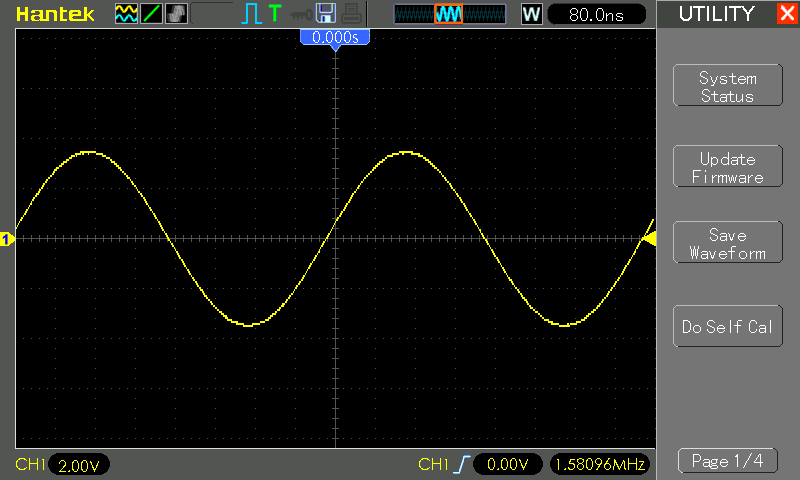800x480 pixels.
Task: Start Do Self Cal calibration
Action: (x=727, y=327)
